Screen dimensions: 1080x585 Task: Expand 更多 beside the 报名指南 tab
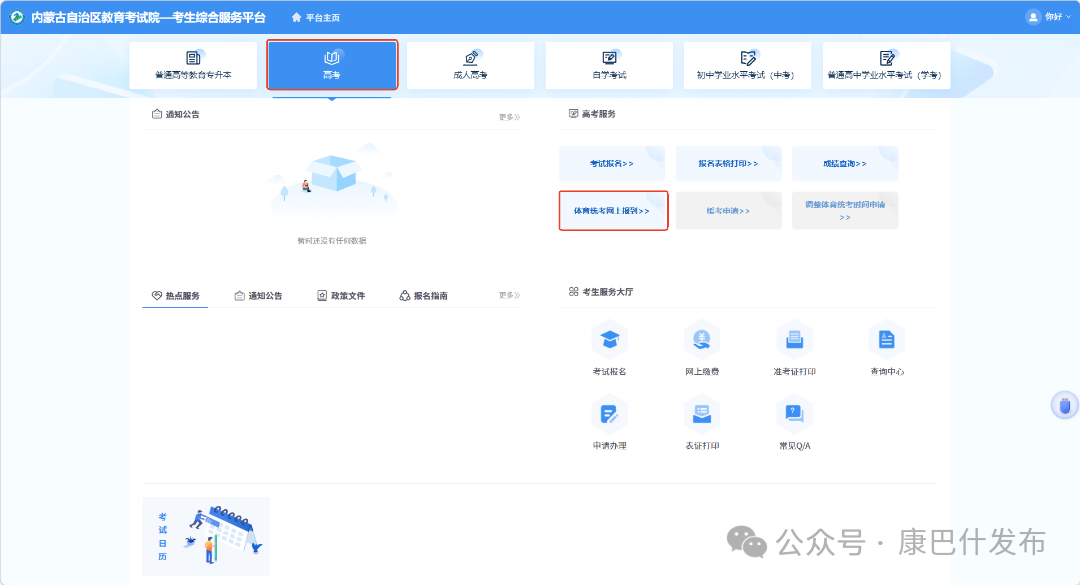tap(509, 296)
